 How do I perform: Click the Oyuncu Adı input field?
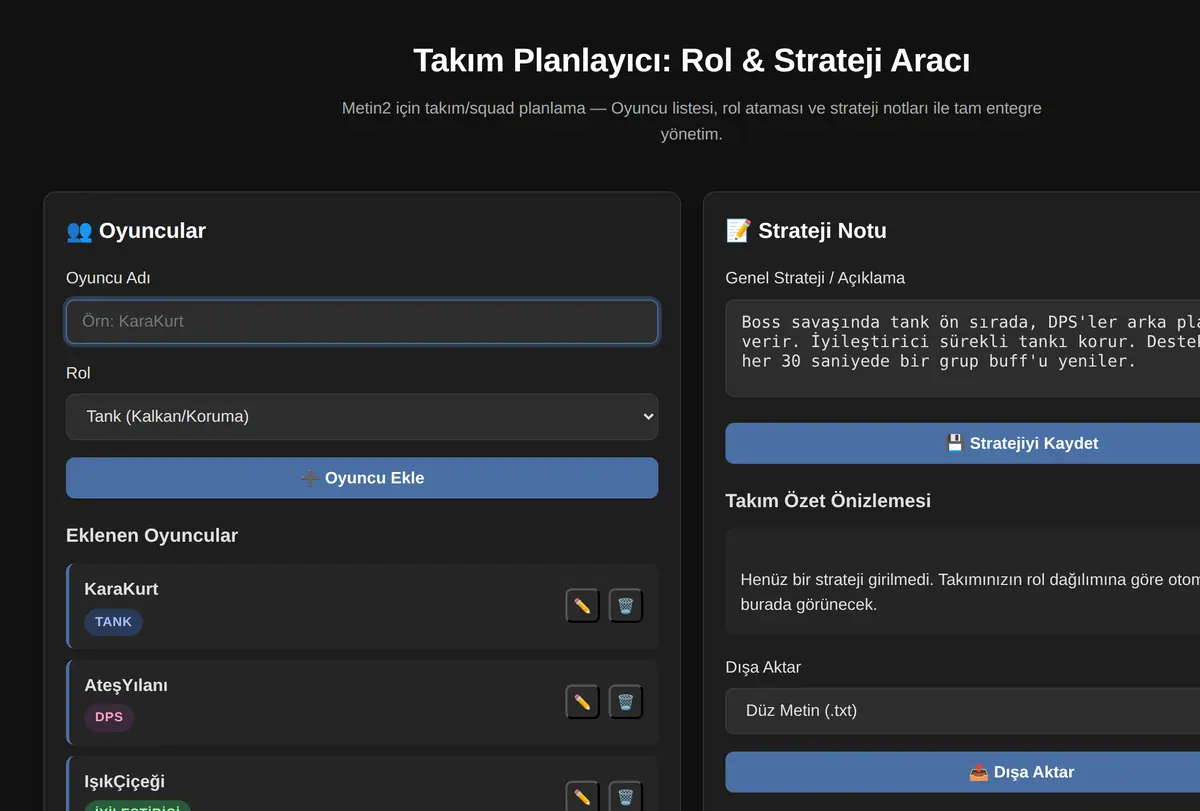(x=362, y=322)
